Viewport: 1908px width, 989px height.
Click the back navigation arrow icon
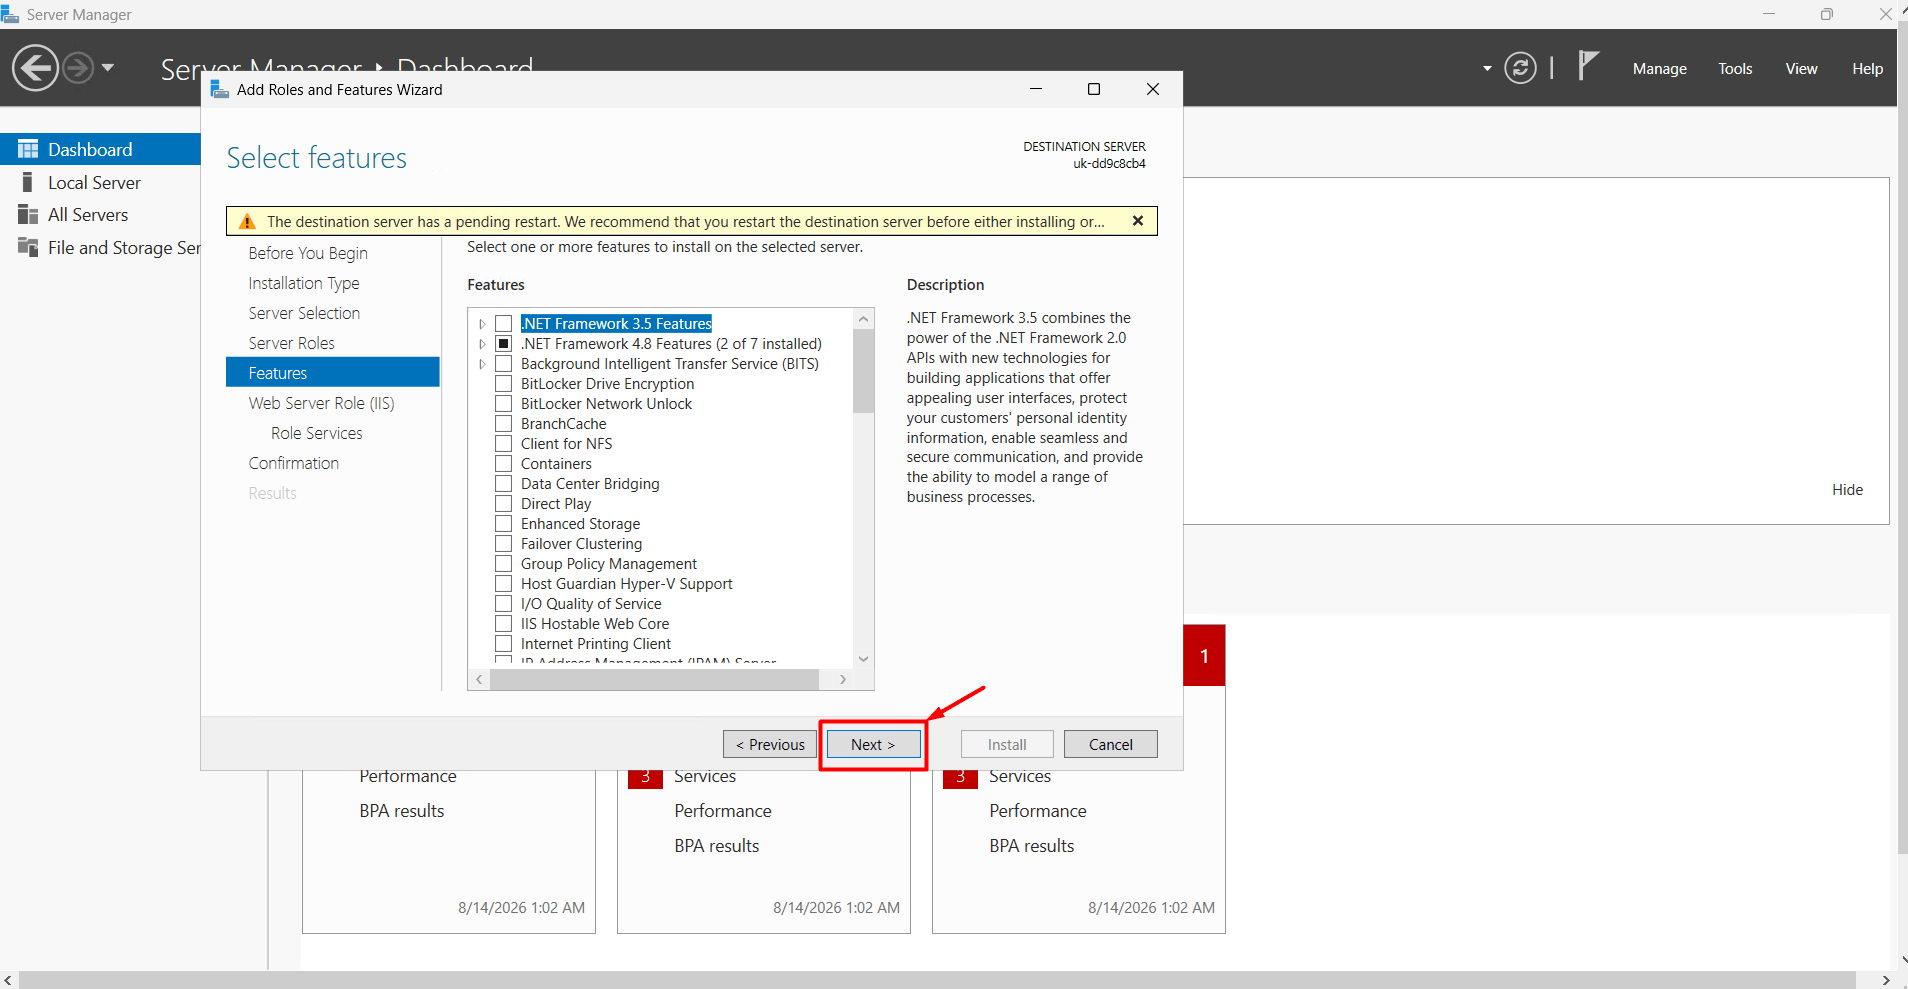(x=35, y=68)
